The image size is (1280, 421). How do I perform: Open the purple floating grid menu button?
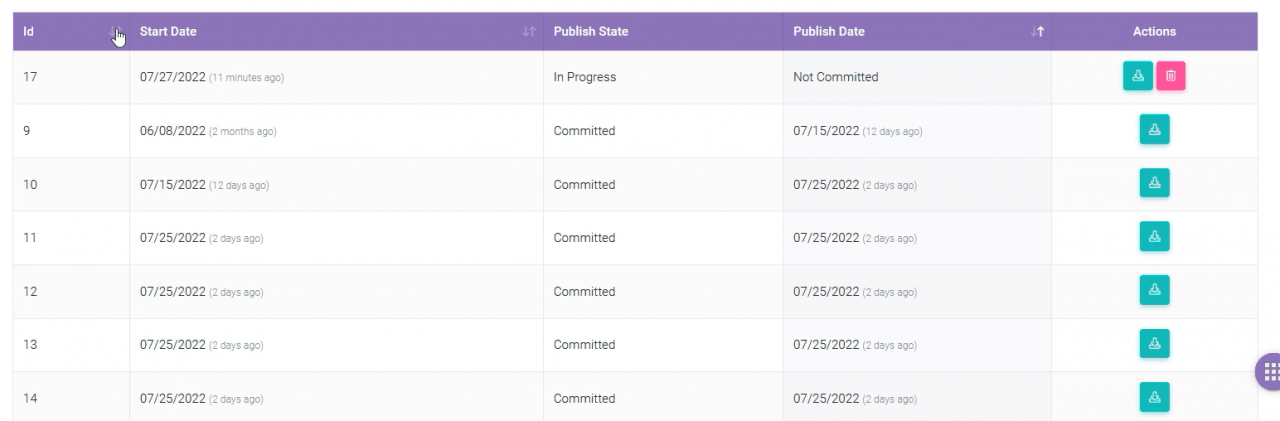(1270, 372)
